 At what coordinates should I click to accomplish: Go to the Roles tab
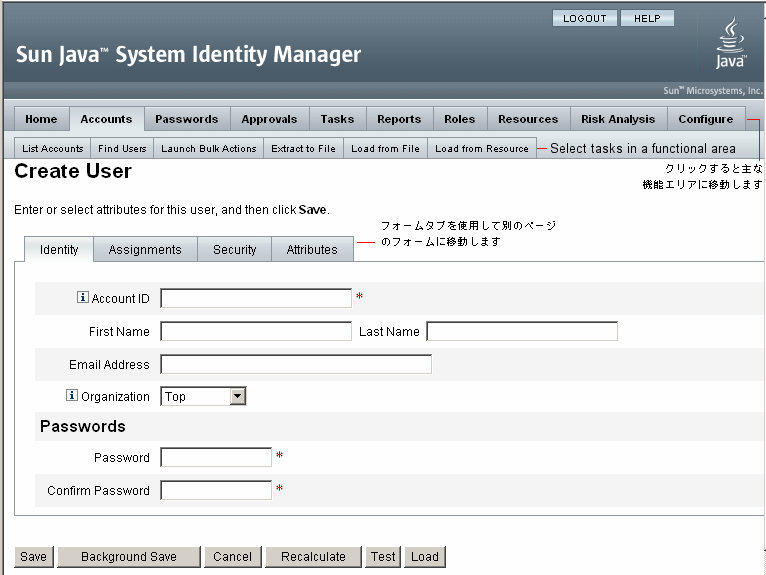click(x=460, y=119)
